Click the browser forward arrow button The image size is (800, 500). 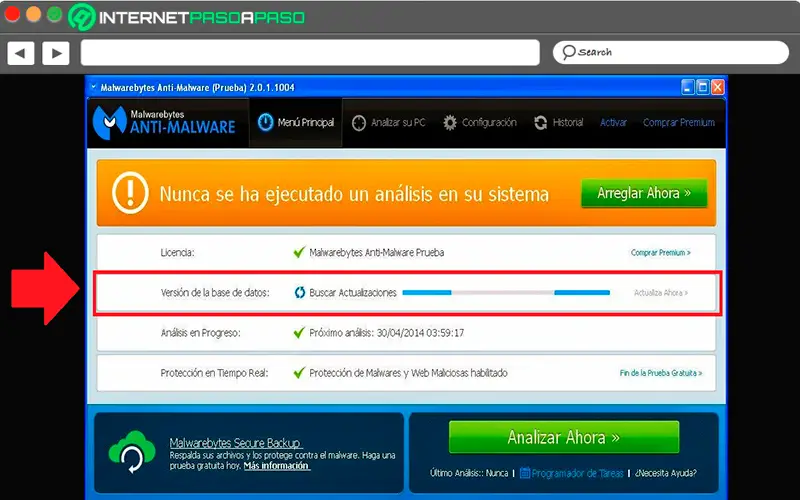pos(56,53)
